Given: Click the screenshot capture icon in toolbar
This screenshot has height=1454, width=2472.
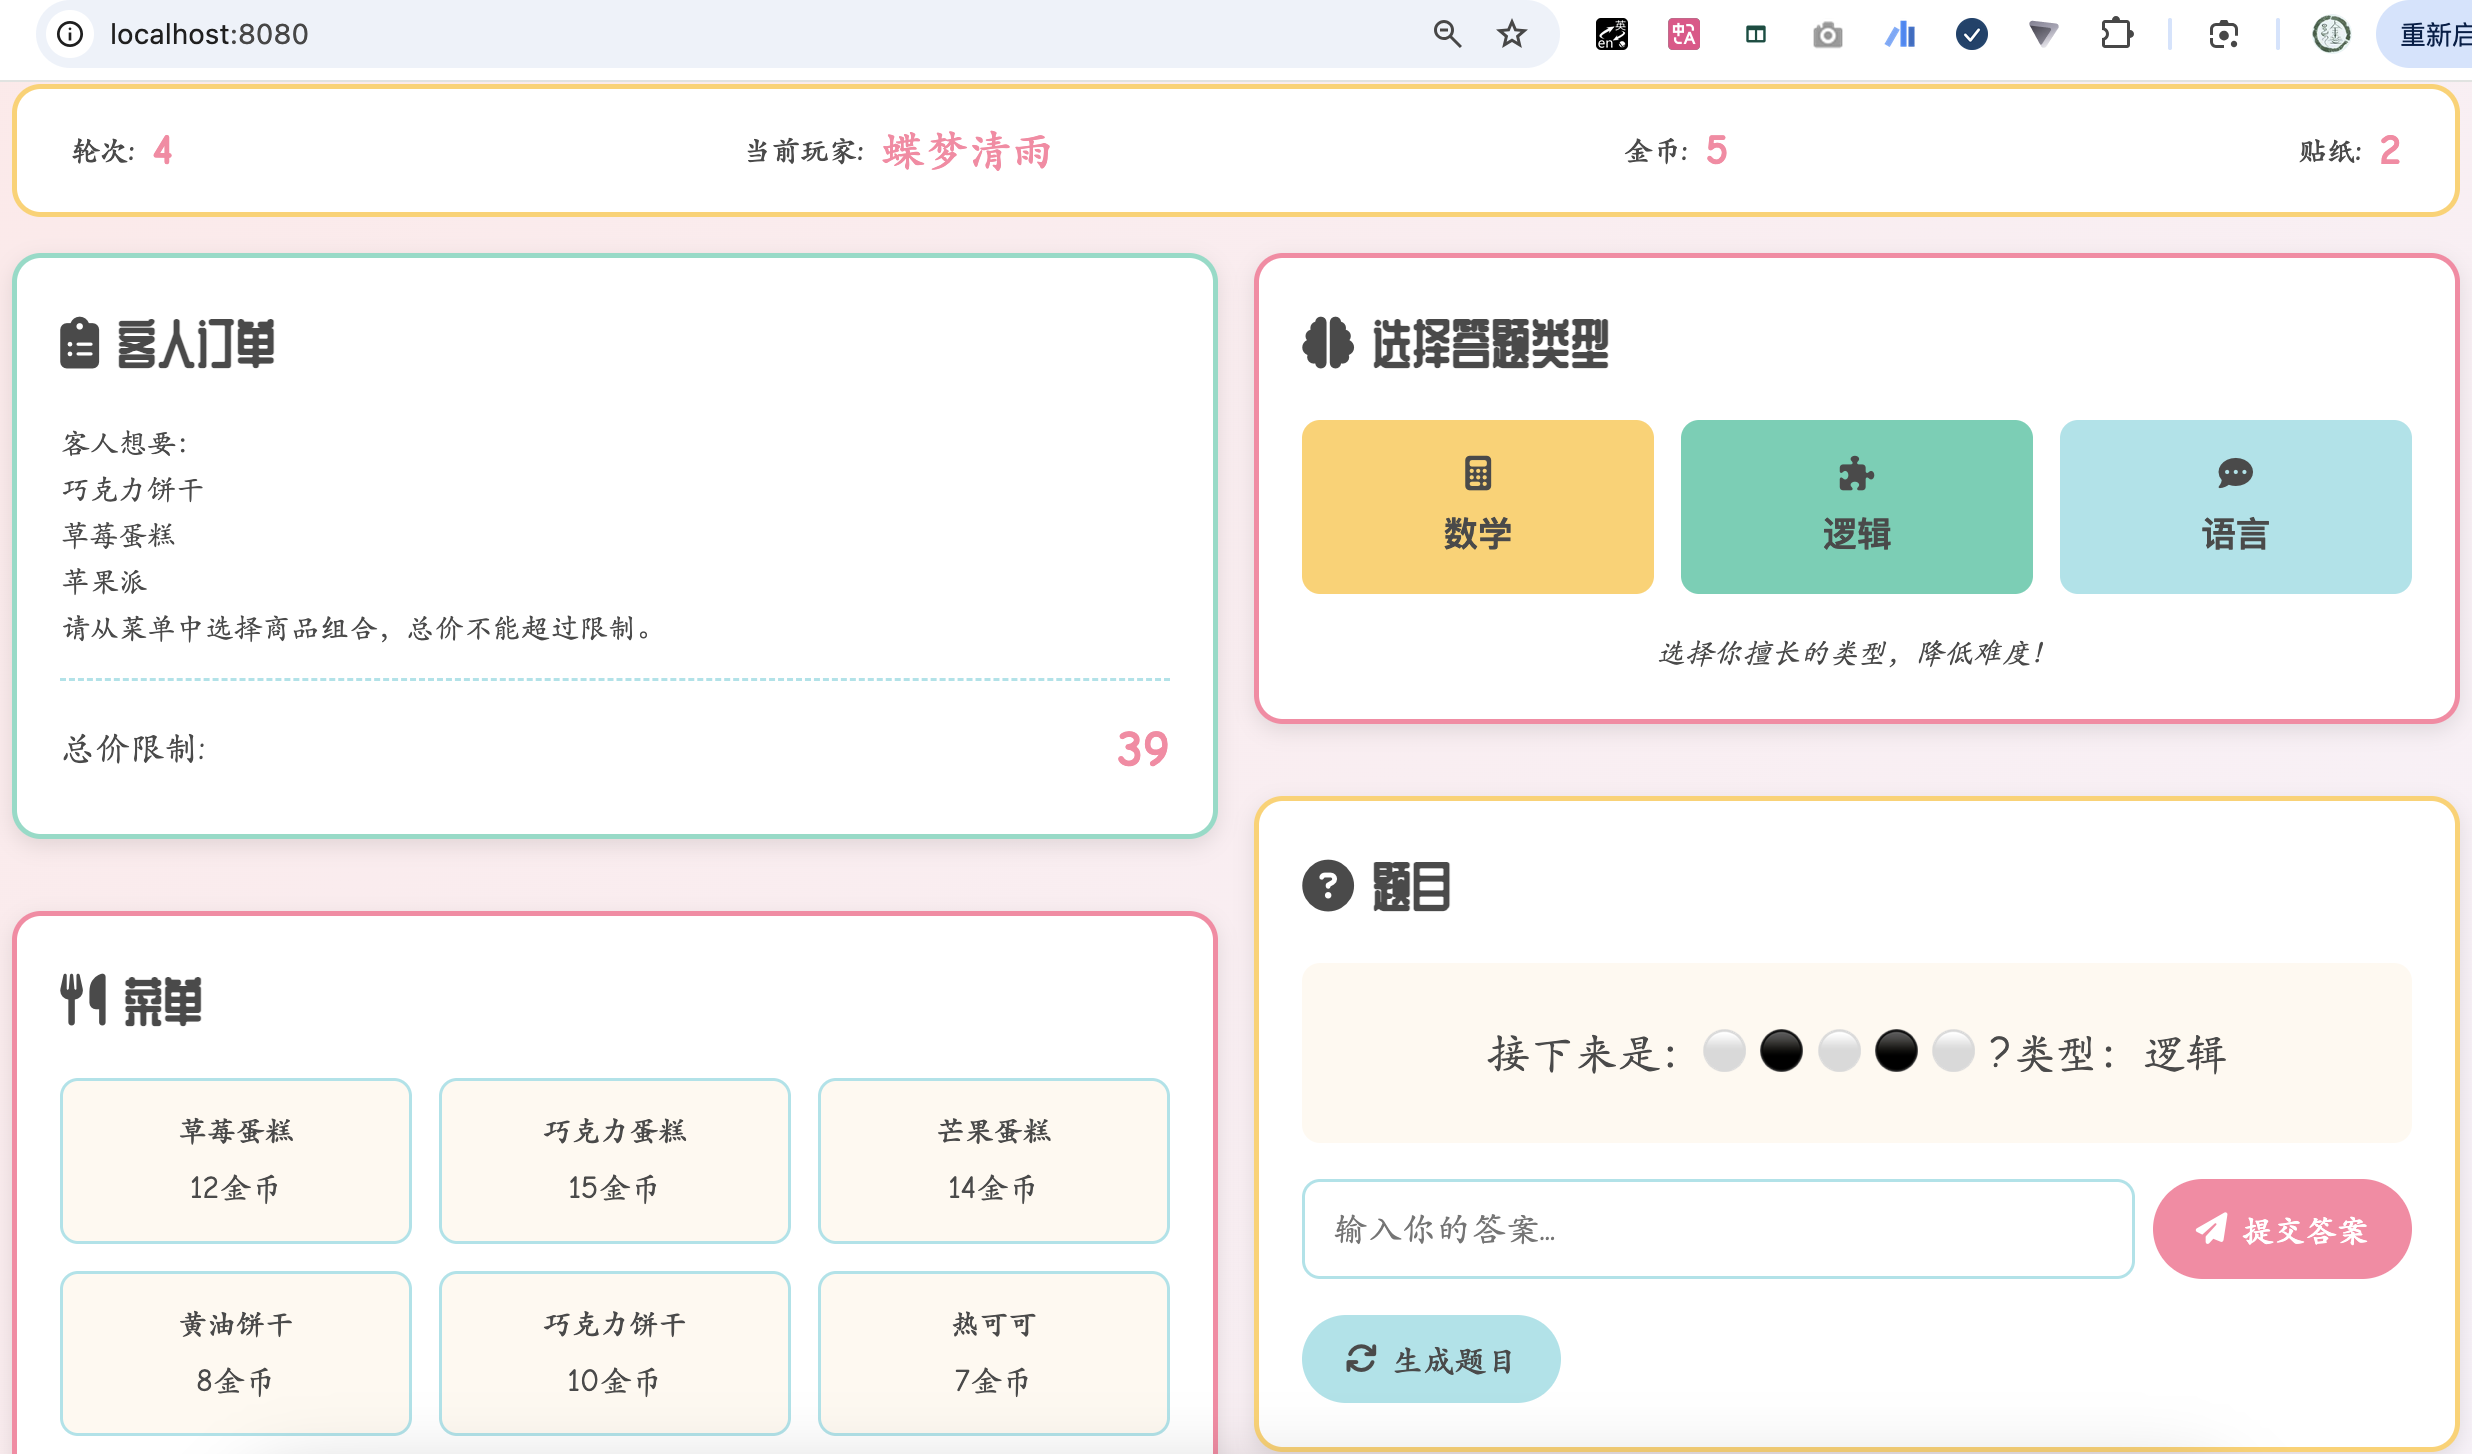Looking at the screenshot, I should [2223, 35].
